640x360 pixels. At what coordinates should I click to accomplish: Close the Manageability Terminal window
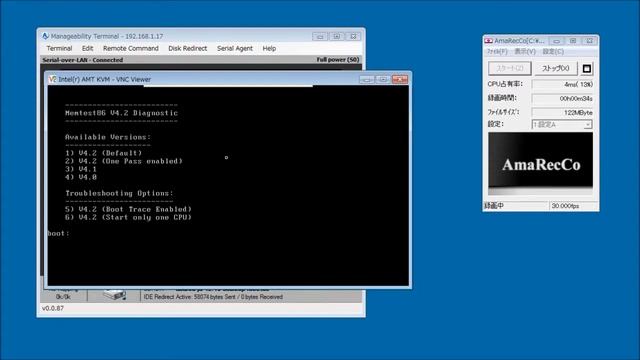(x=353, y=36)
